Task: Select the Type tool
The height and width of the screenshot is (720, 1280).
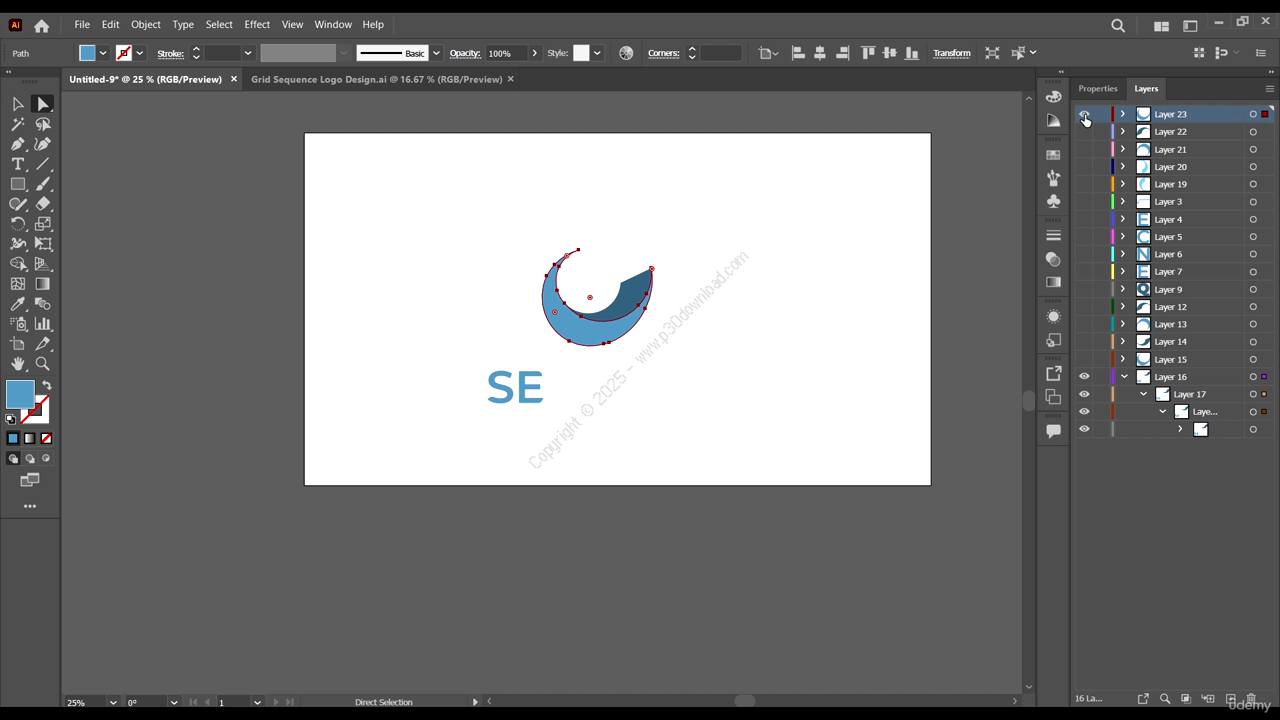Action: point(18,164)
